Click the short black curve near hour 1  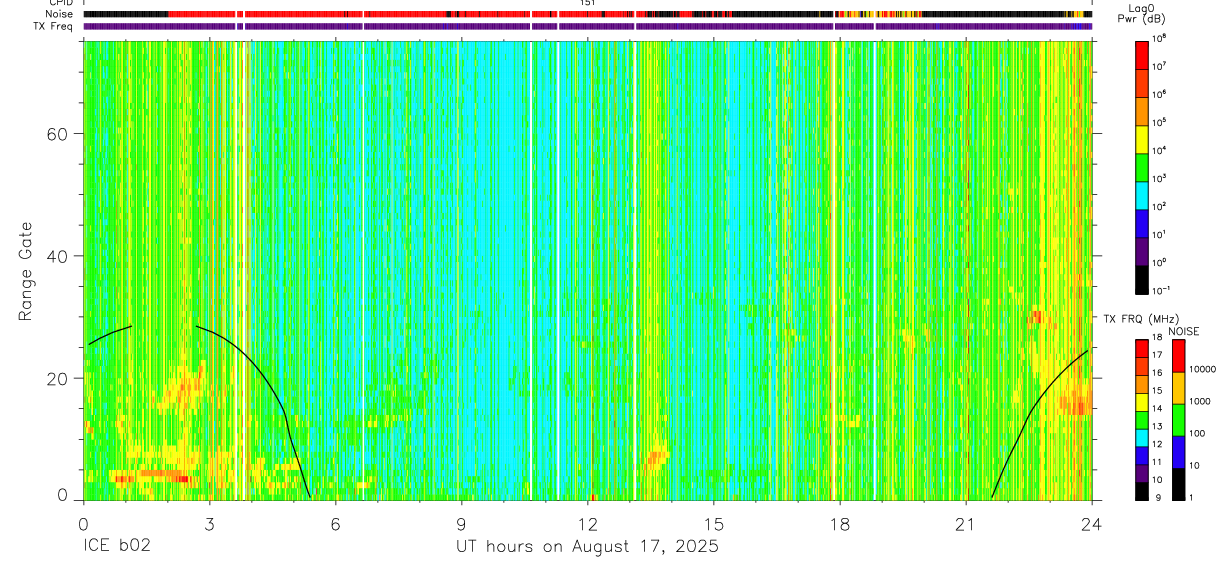(x=109, y=335)
